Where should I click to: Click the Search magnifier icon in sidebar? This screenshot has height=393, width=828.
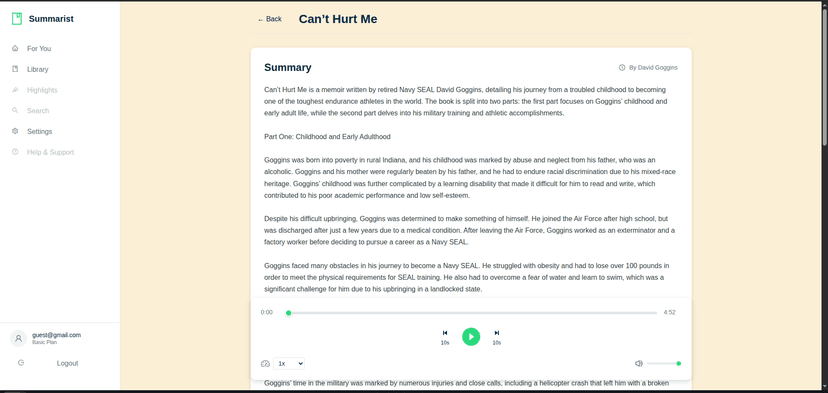coord(15,110)
